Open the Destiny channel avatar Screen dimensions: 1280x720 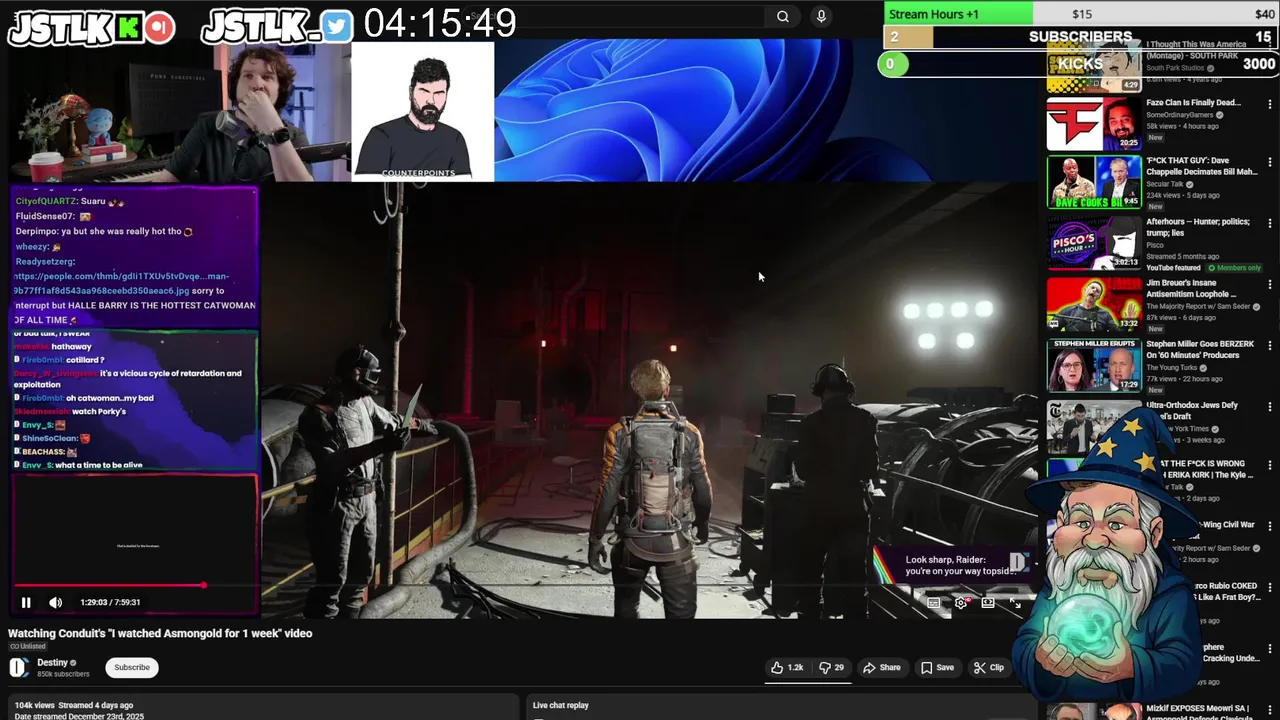click(19, 668)
